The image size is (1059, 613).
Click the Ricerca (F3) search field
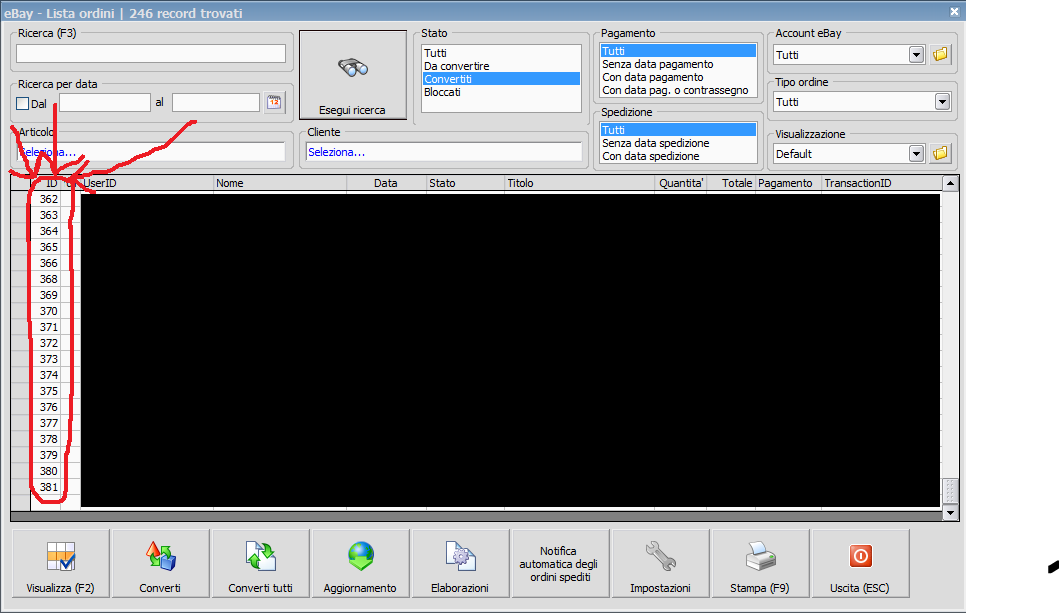point(151,54)
